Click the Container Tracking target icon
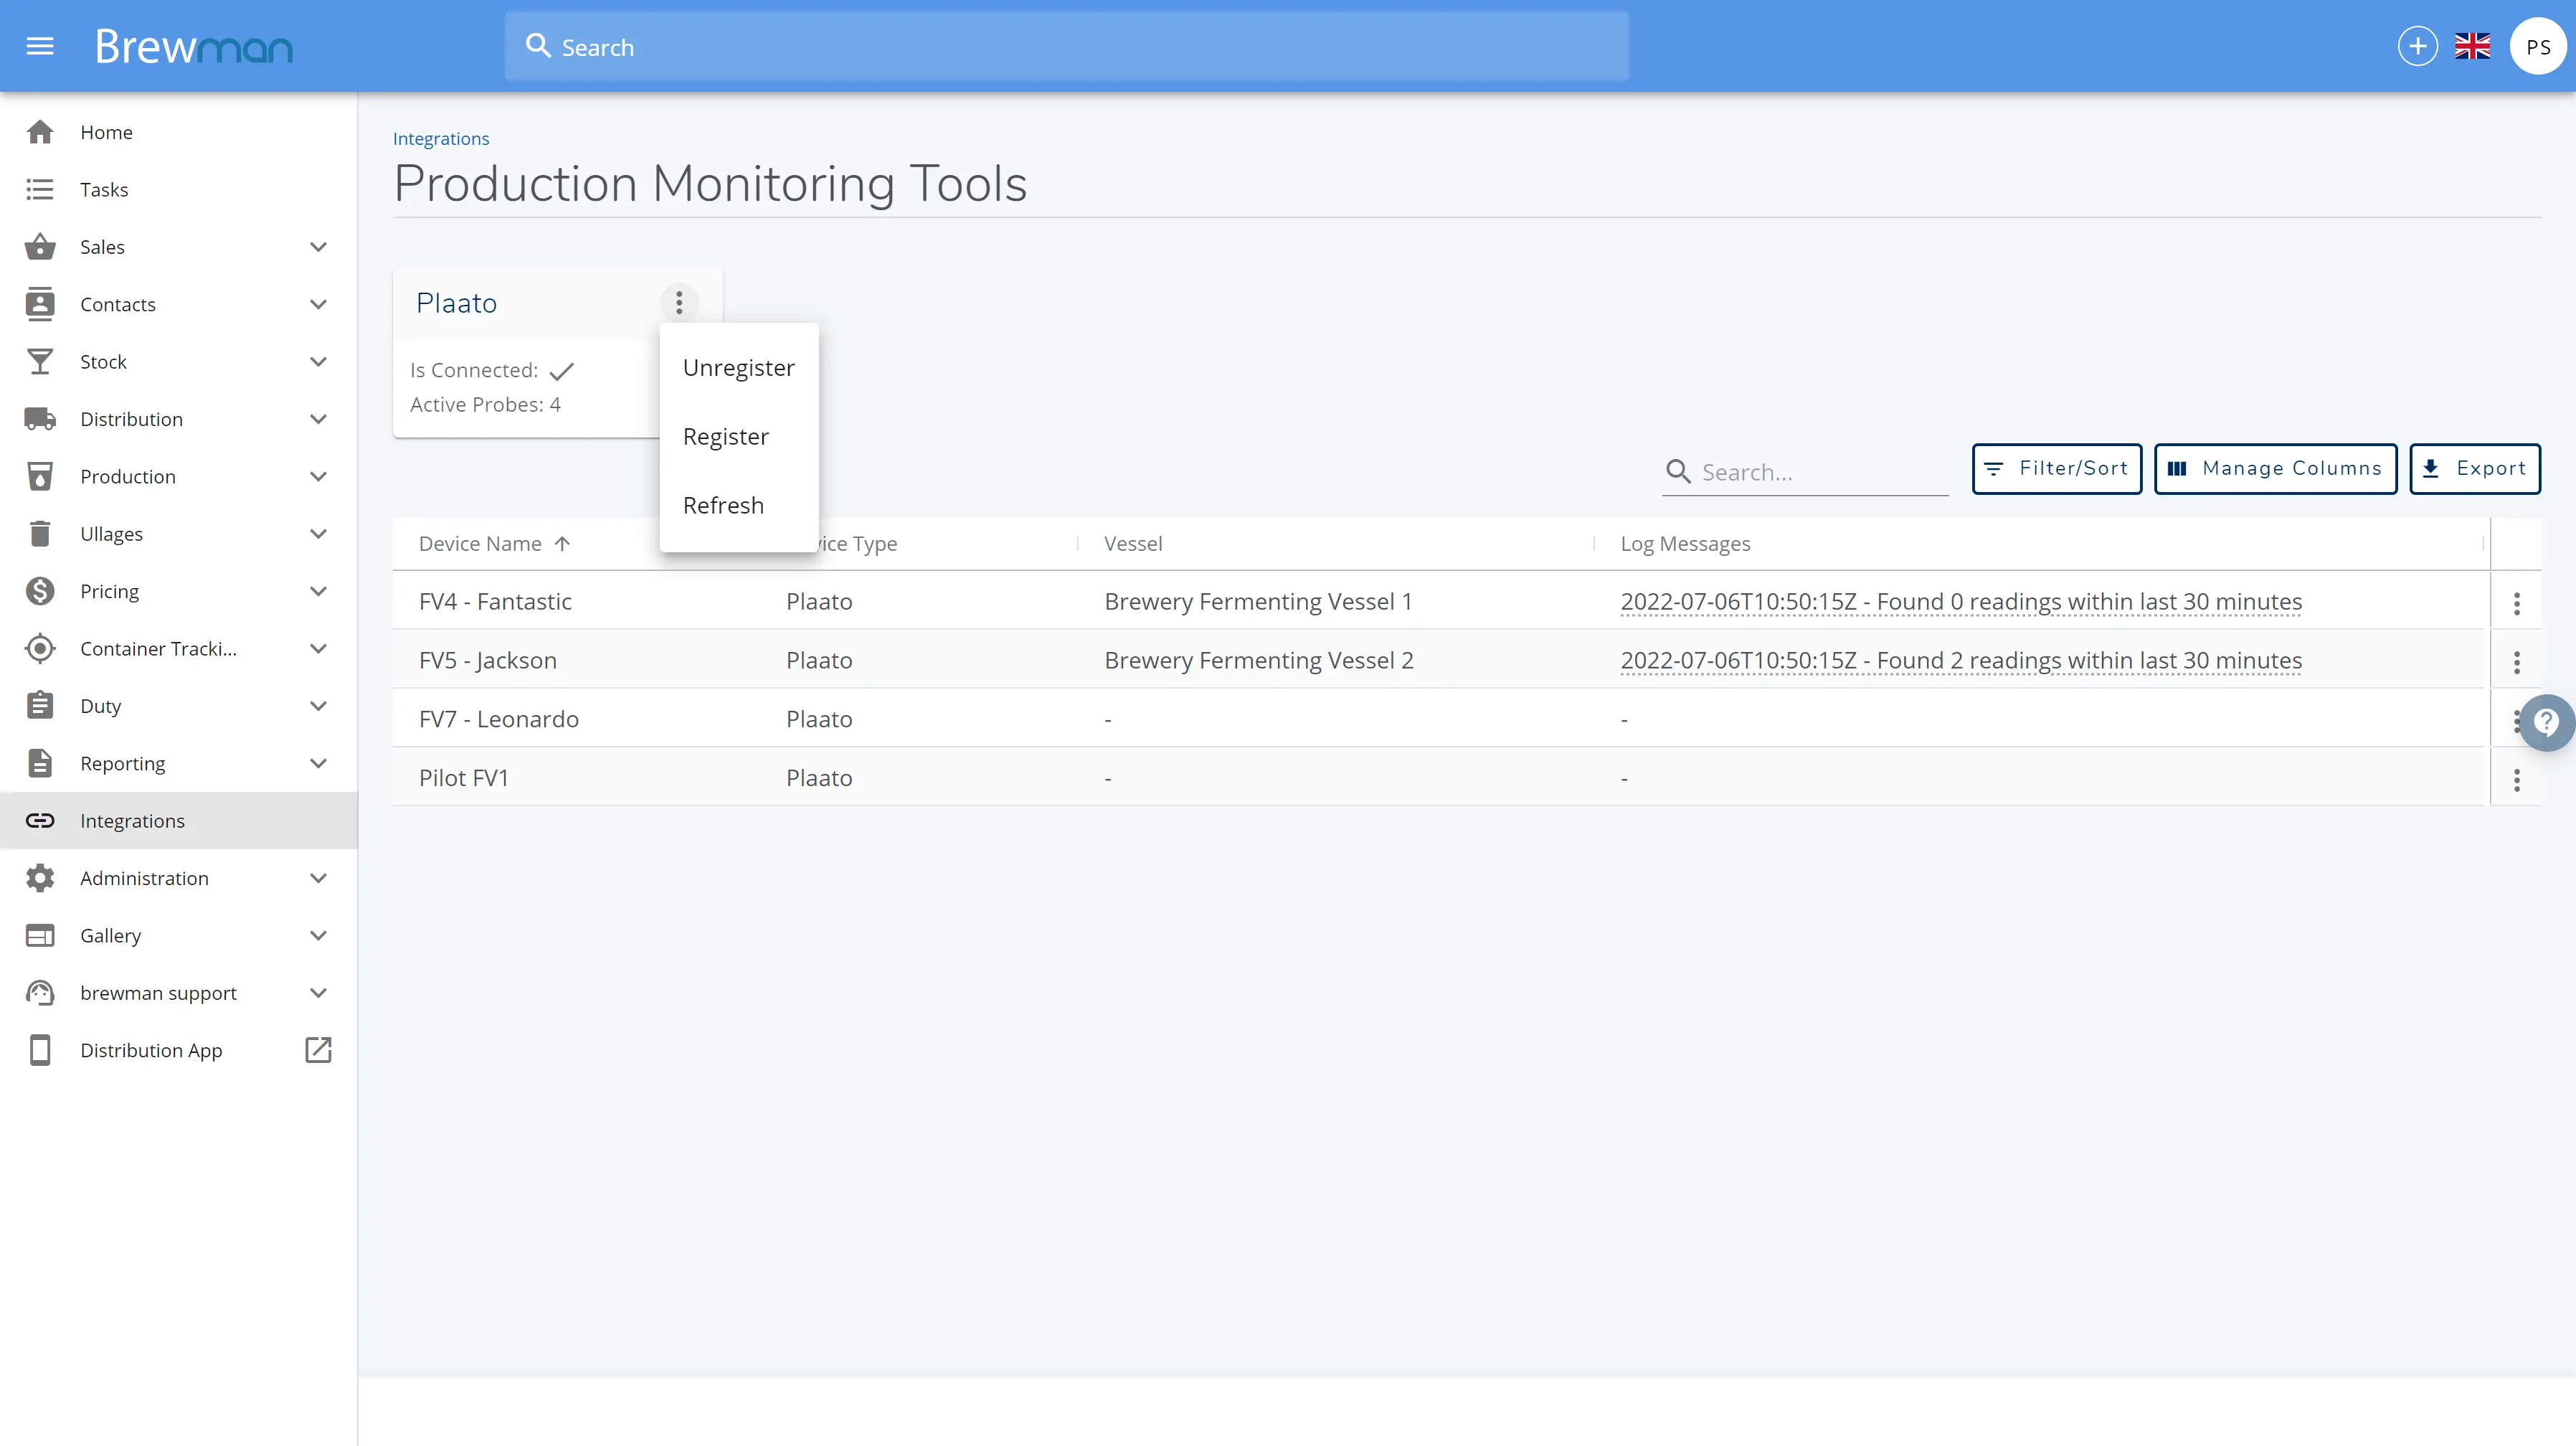Screen dimensions: 2576x1446 tap(40, 649)
